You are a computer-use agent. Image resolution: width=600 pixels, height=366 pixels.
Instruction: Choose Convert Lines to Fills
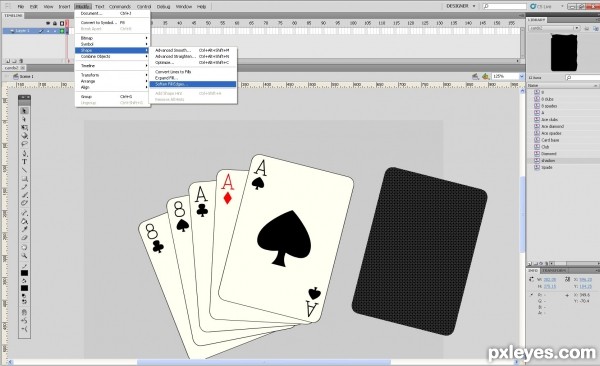click(193, 72)
